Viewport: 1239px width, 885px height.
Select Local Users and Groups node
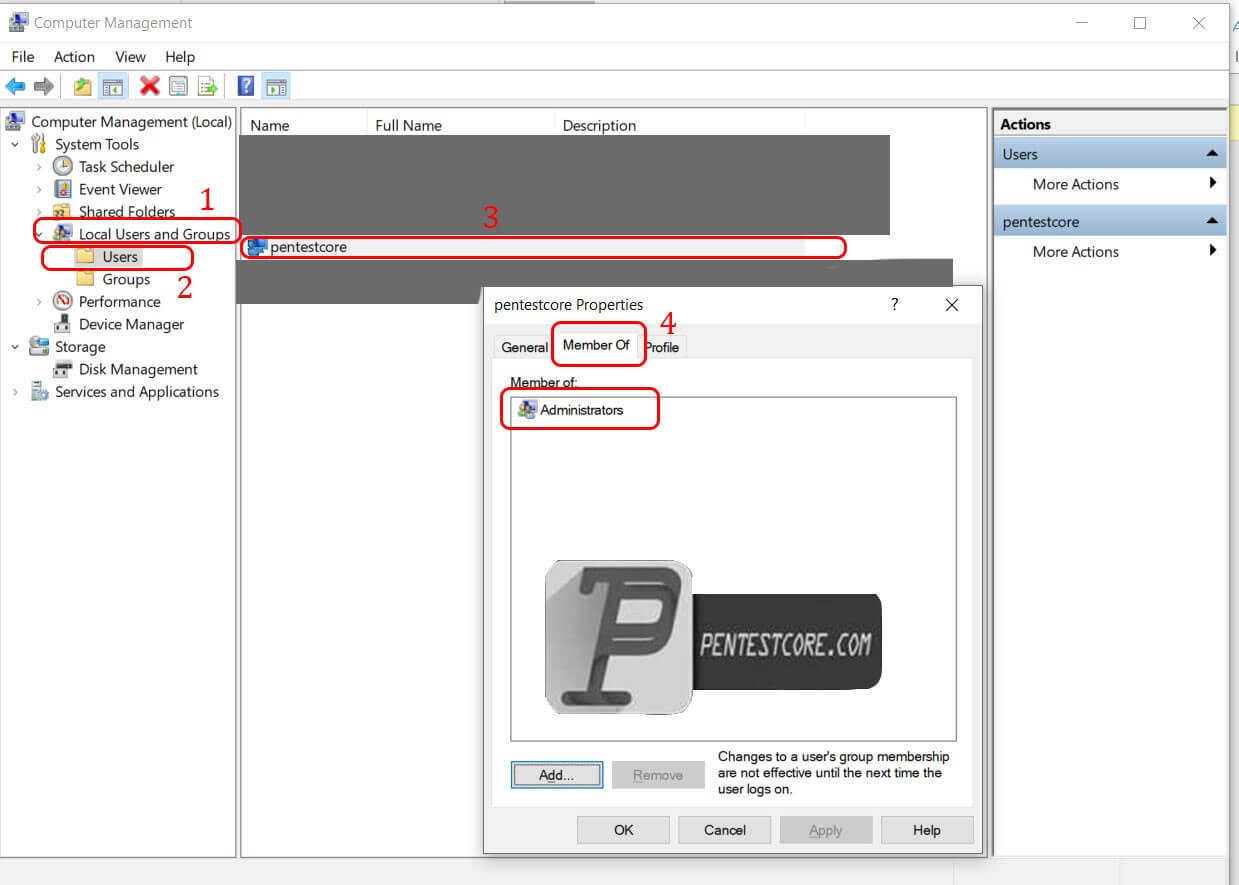click(154, 234)
